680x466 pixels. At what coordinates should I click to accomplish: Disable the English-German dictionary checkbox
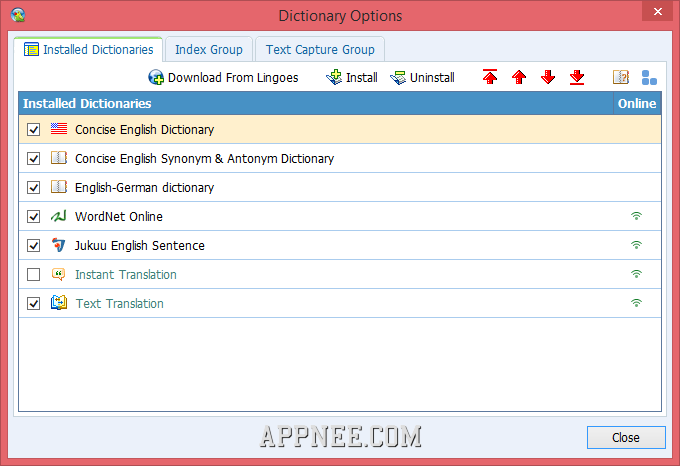pyautogui.click(x=33, y=188)
